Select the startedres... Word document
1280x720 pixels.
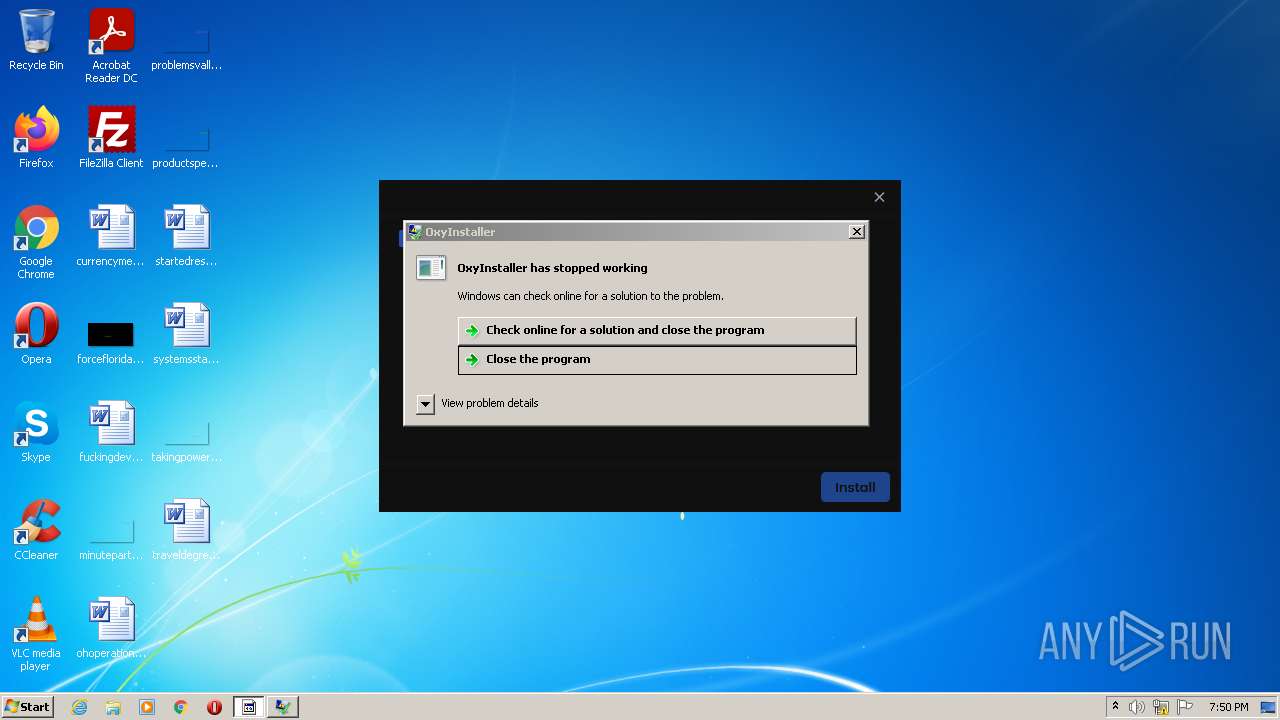186,236
